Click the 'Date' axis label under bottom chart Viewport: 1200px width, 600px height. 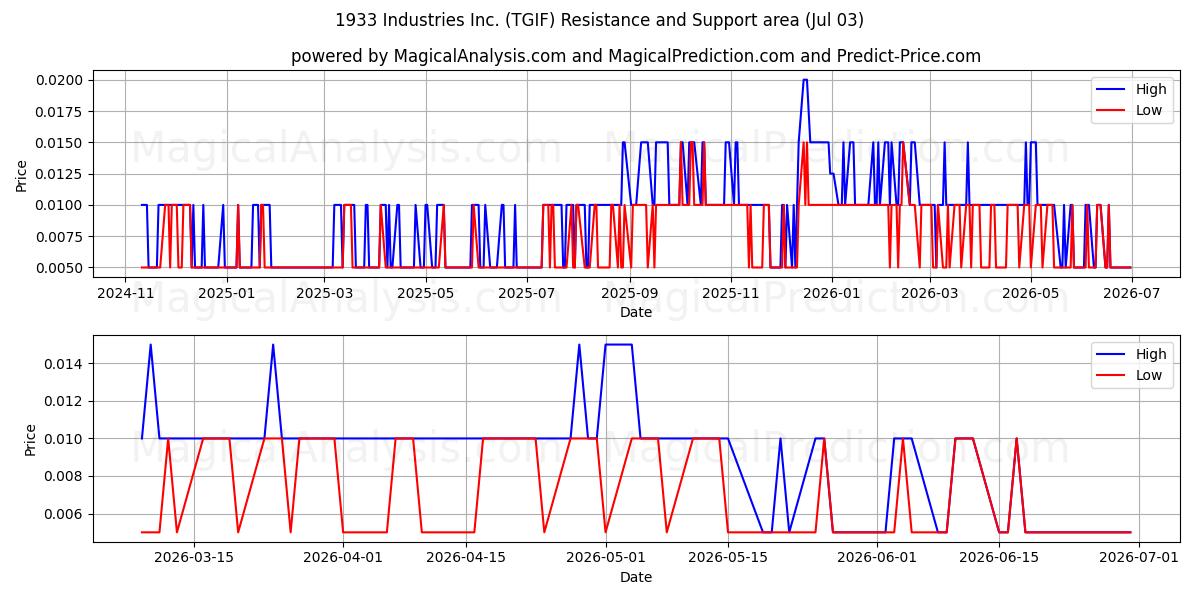point(636,577)
